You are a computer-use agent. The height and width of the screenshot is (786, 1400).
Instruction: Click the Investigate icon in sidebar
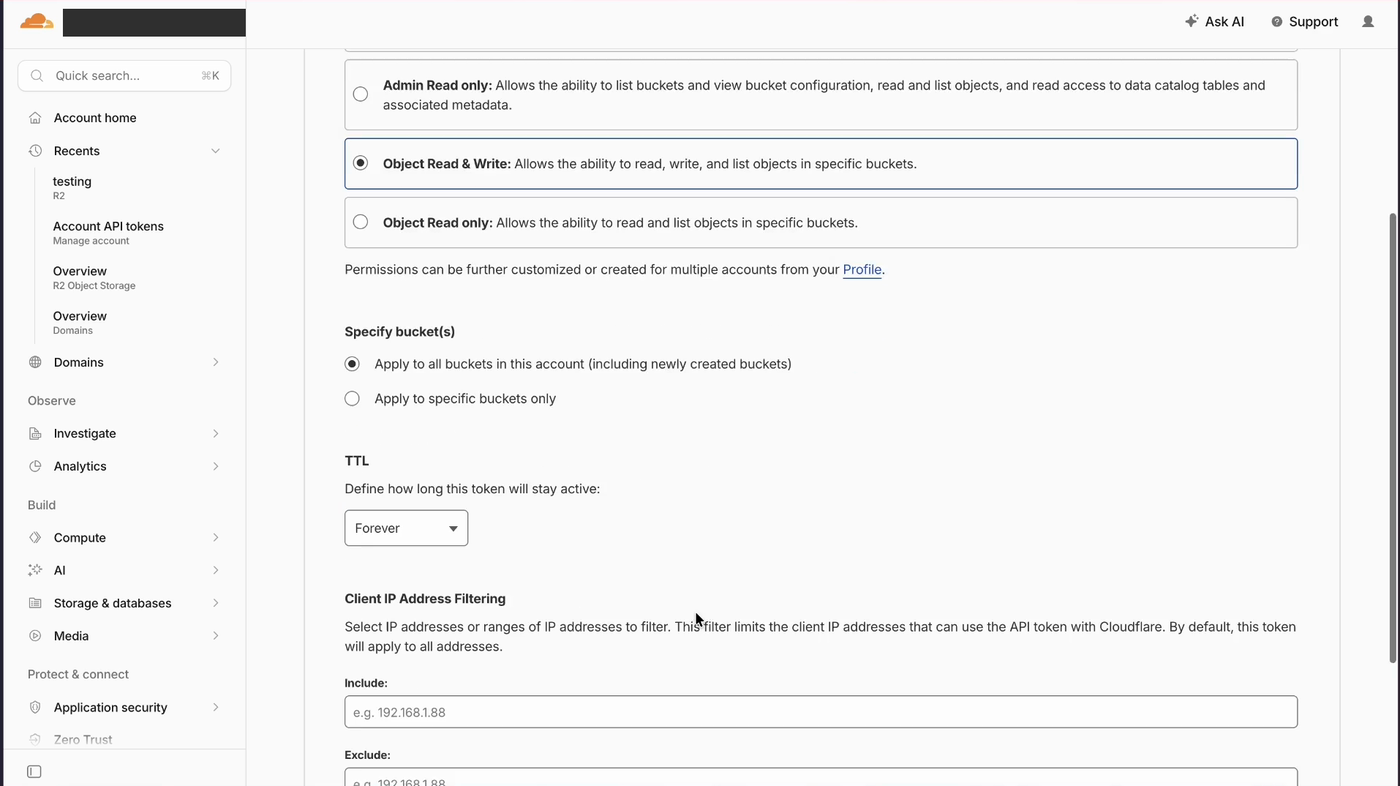(35, 433)
